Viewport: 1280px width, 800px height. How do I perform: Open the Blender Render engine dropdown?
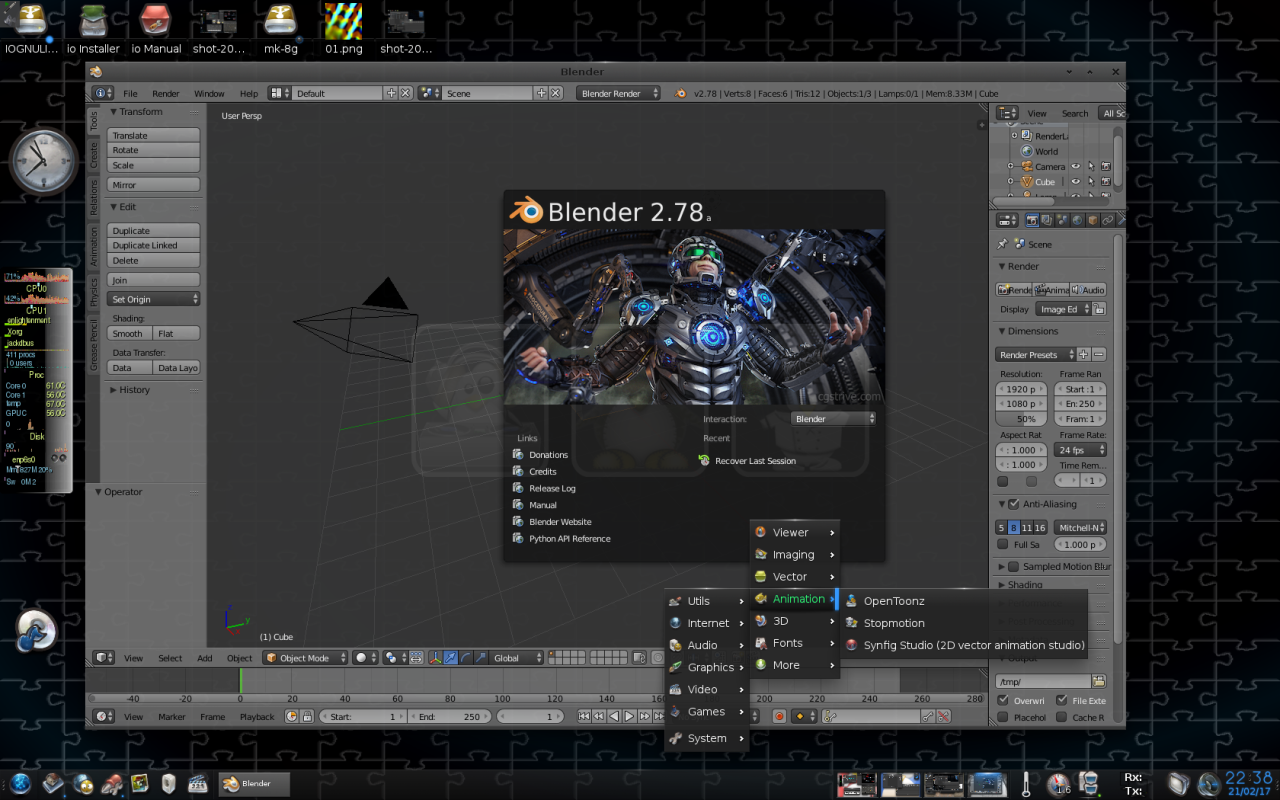point(618,93)
